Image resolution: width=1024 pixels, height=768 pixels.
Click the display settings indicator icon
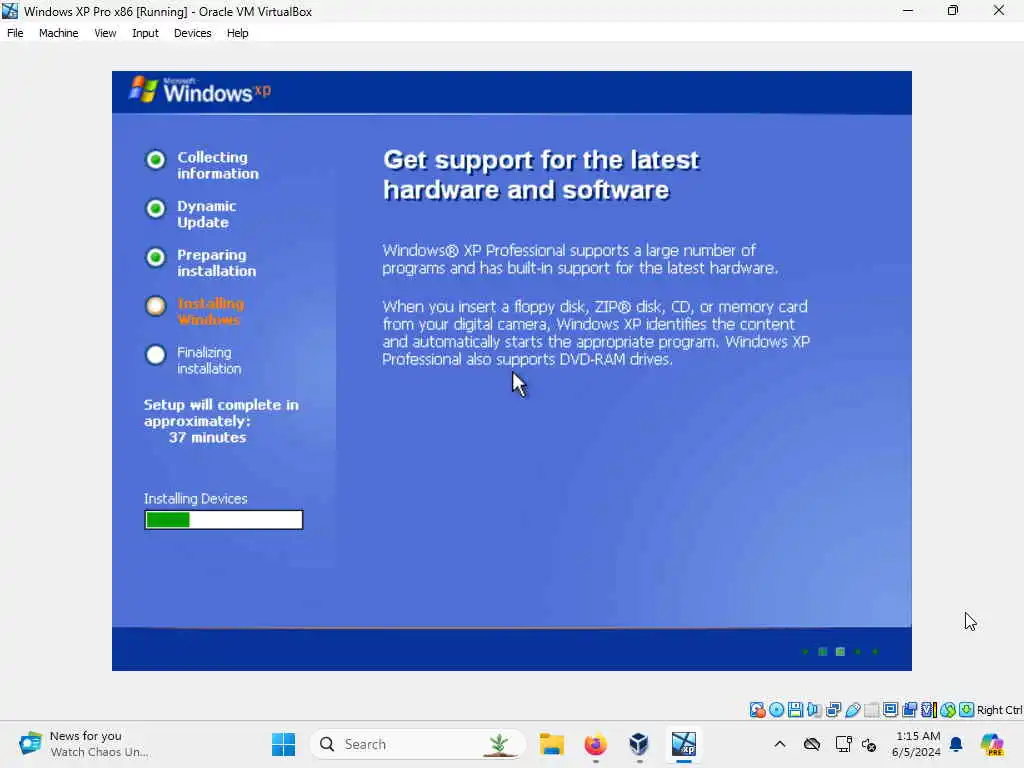[890, 710]
